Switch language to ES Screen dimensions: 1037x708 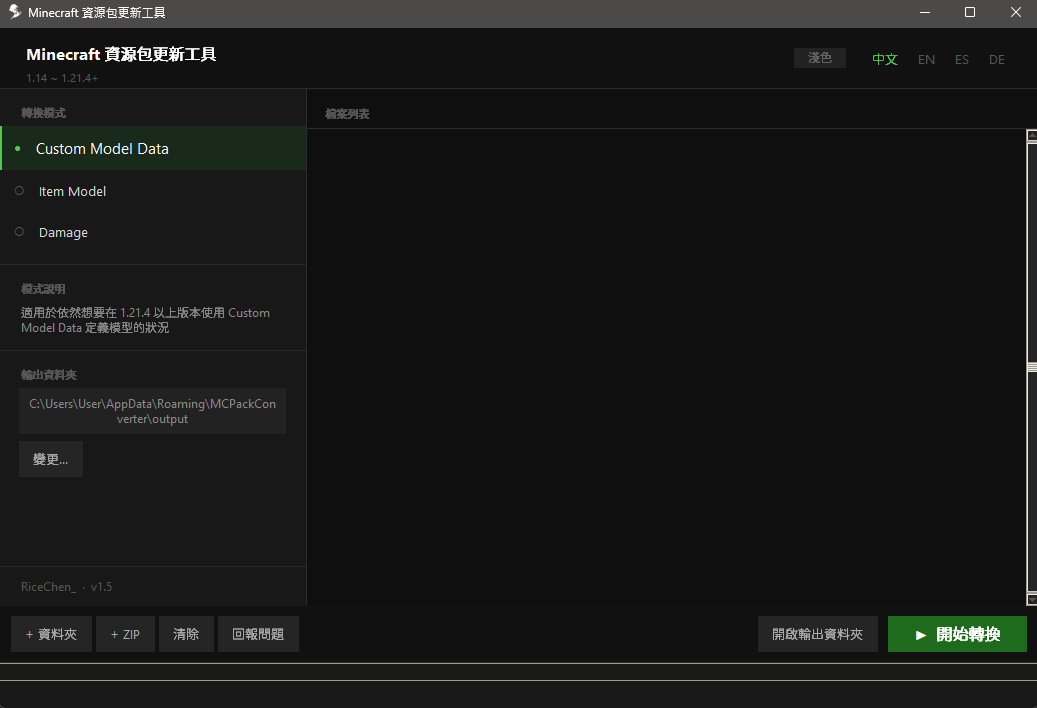962,59
